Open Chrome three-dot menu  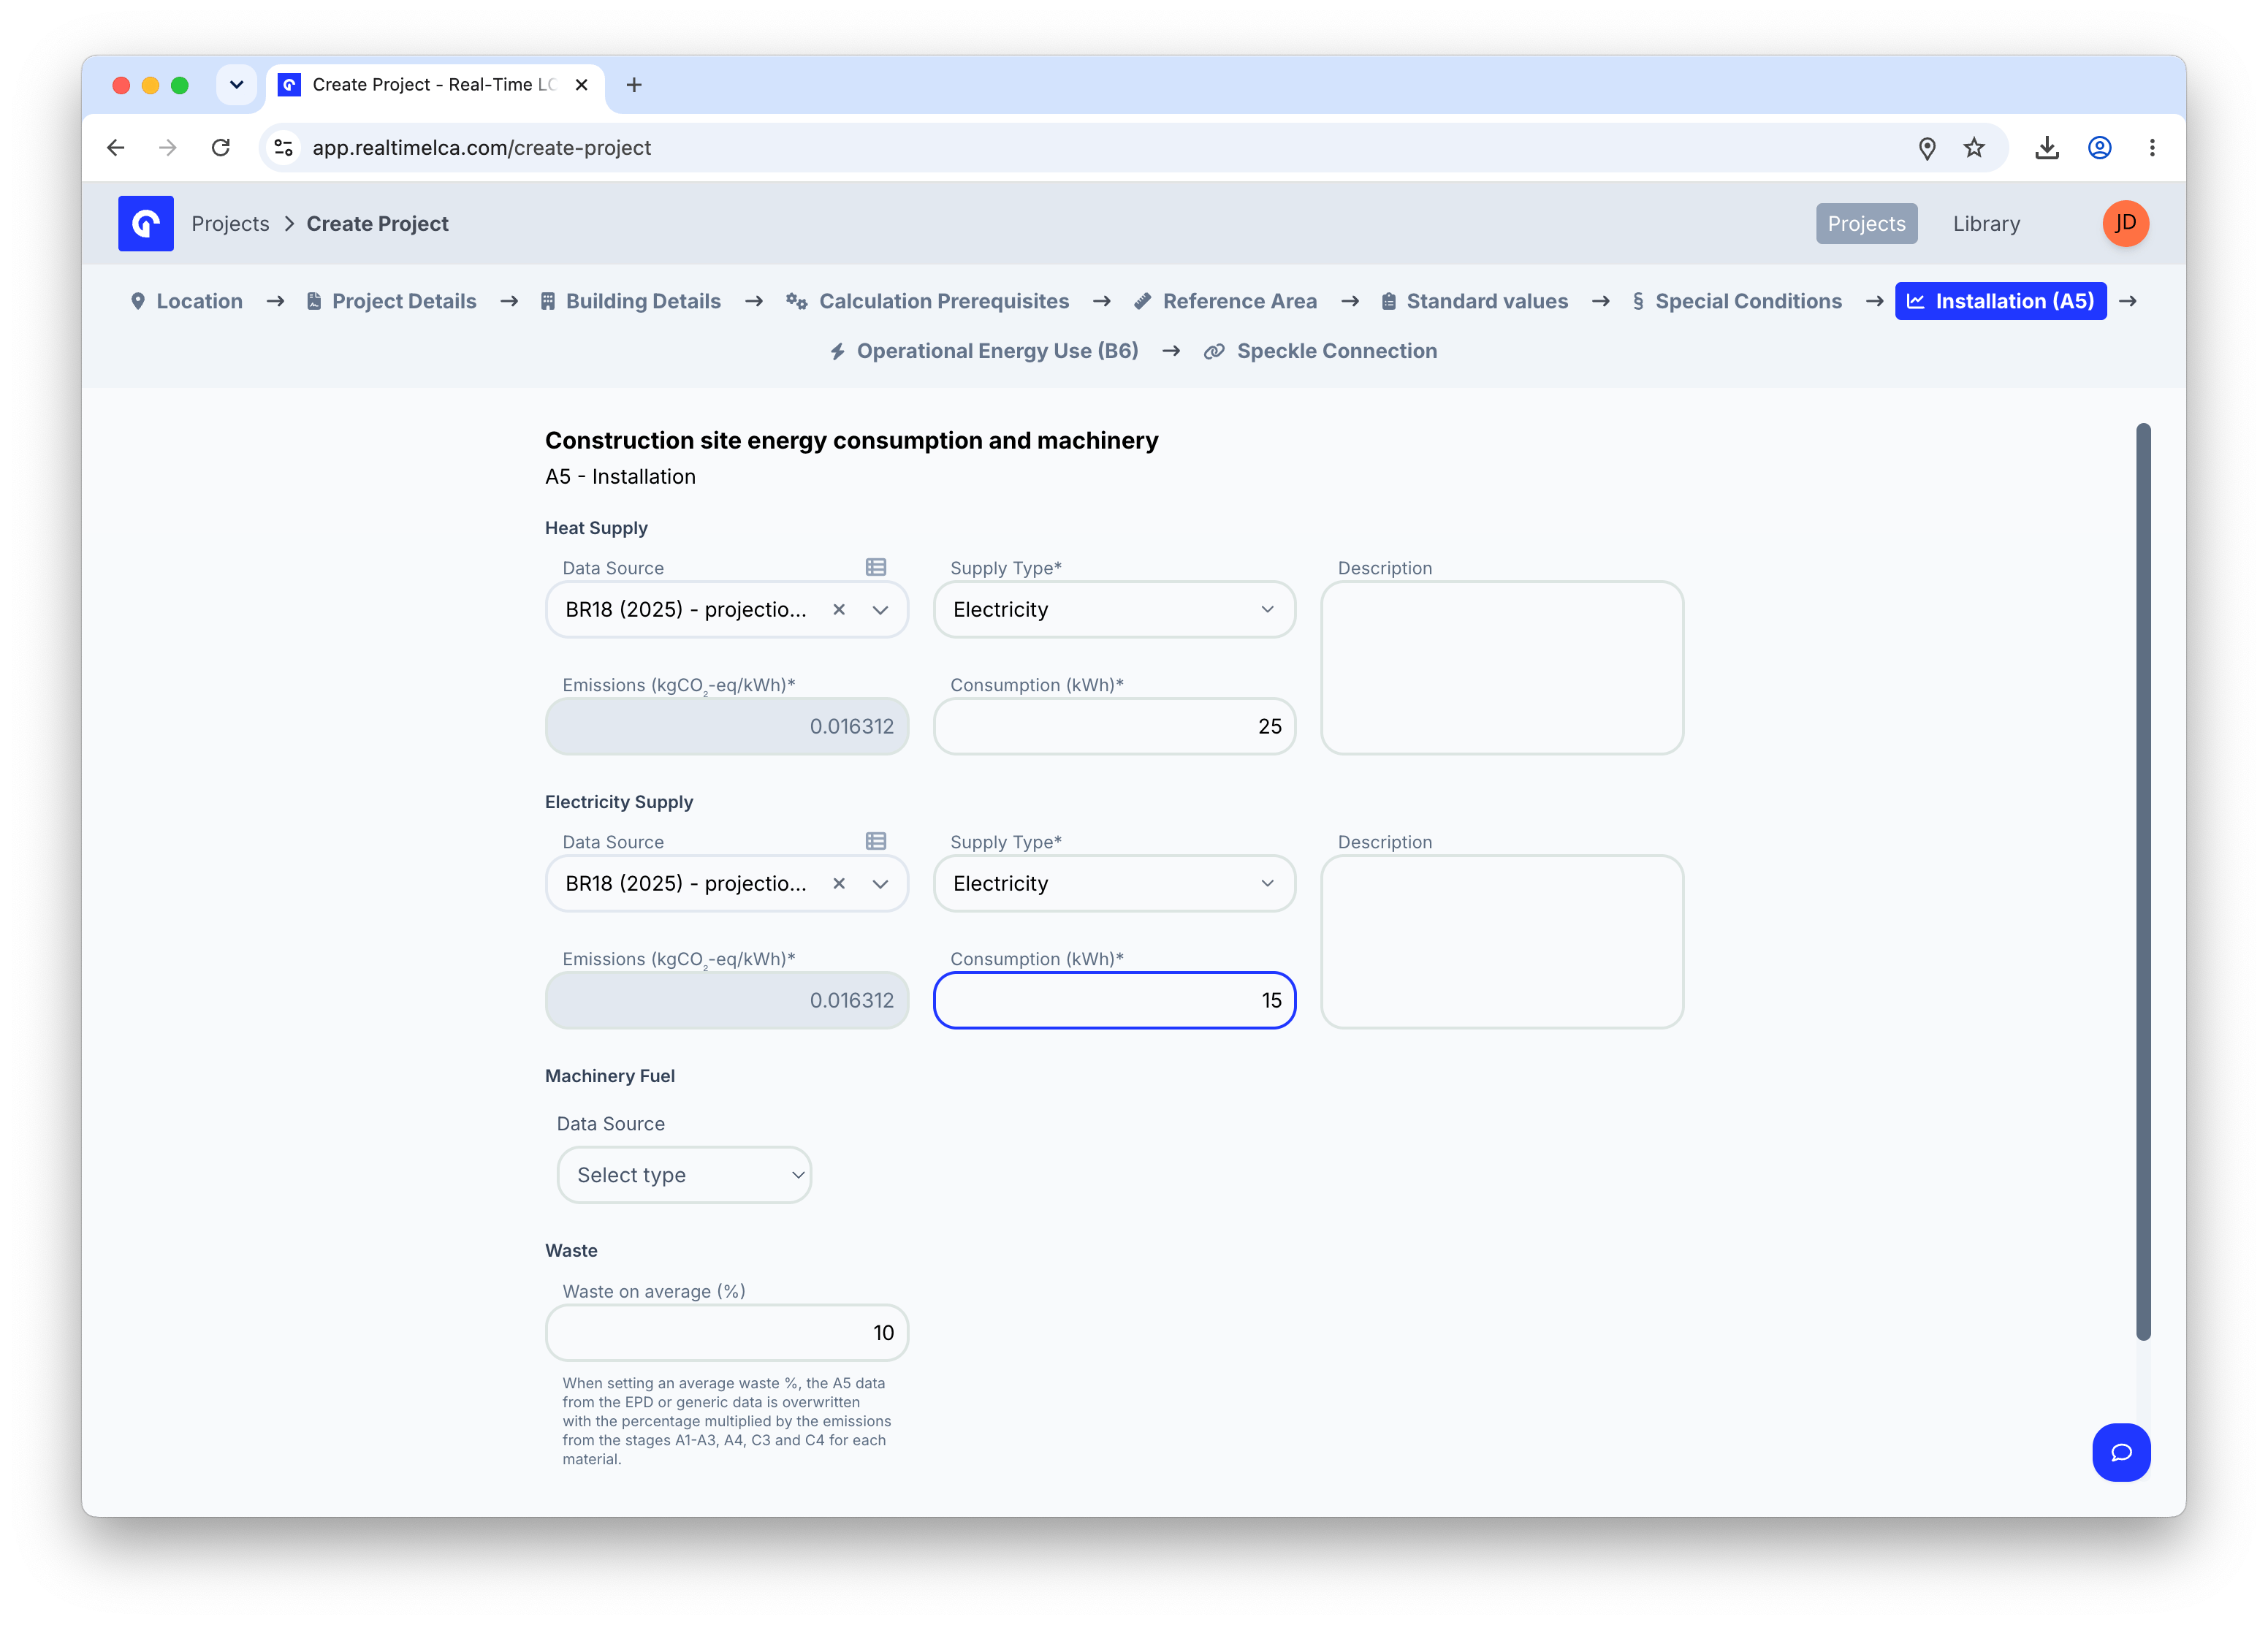coord(2151,148)
